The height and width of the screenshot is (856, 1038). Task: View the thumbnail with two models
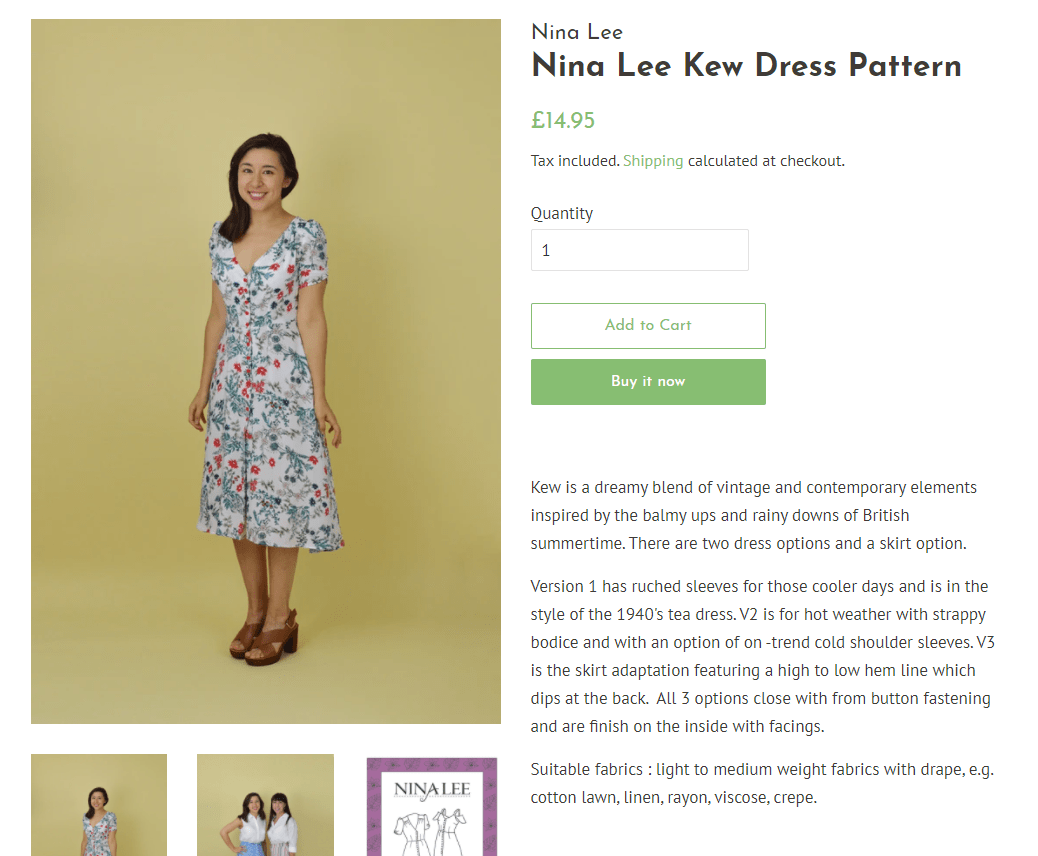265,805
